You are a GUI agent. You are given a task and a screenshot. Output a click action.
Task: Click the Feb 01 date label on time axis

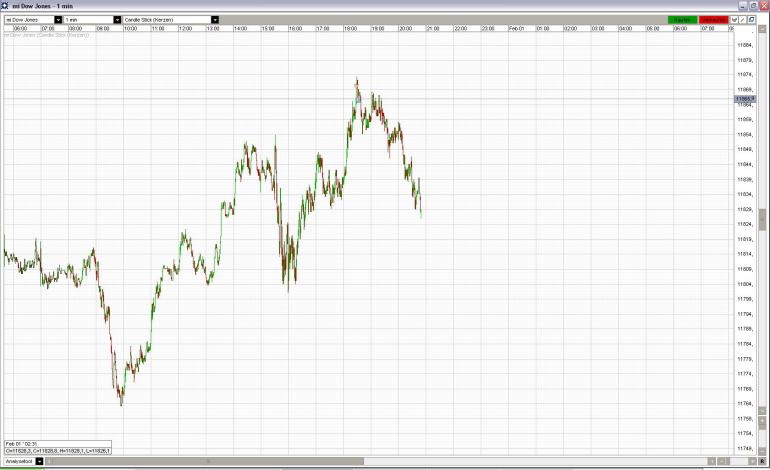point(516,28)
